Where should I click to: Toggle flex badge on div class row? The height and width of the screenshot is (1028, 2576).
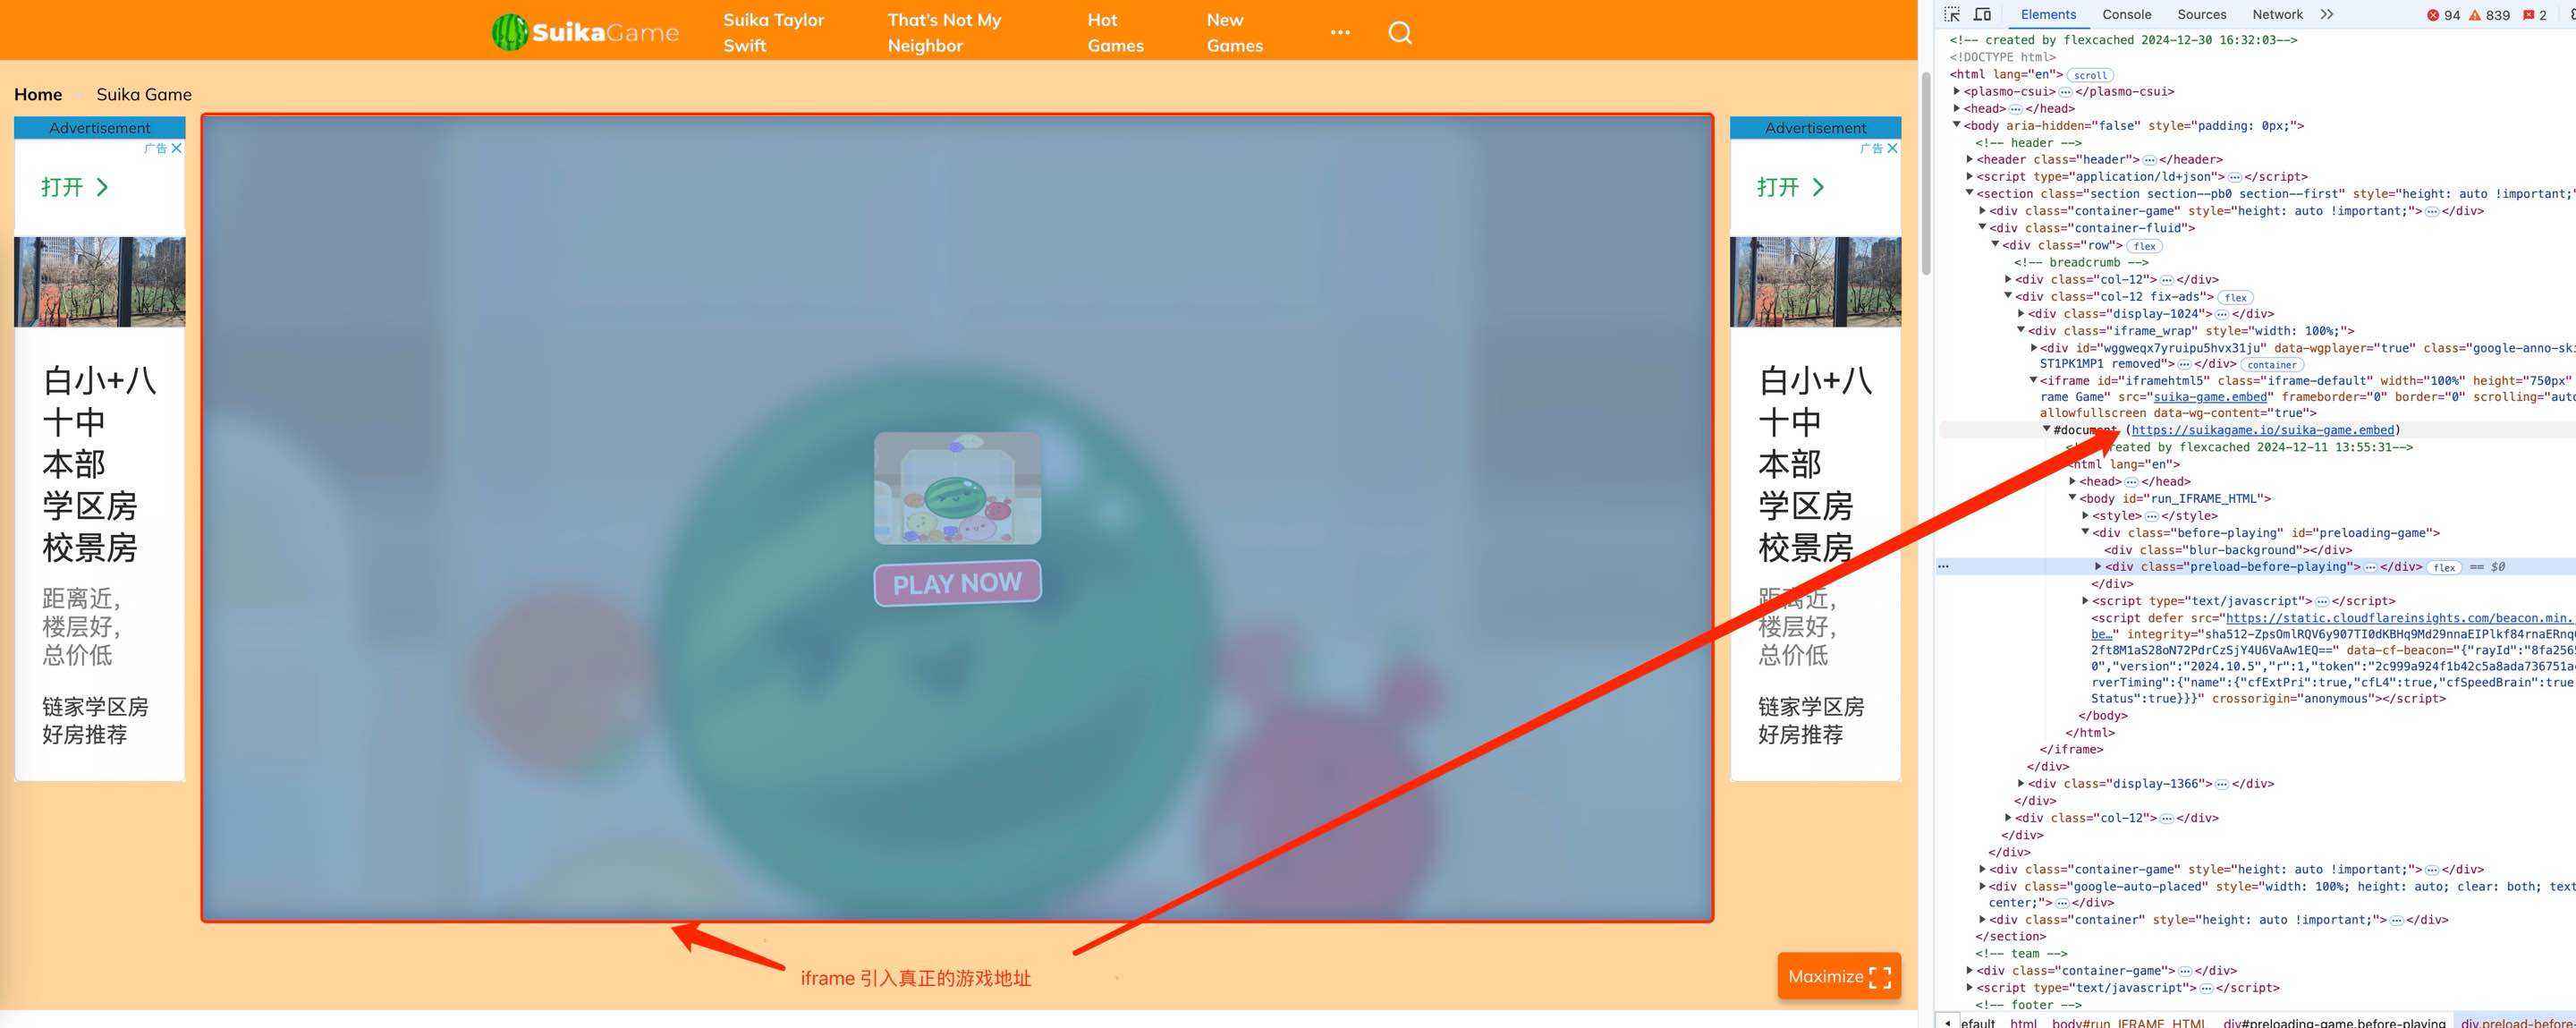pos(2144,246)
